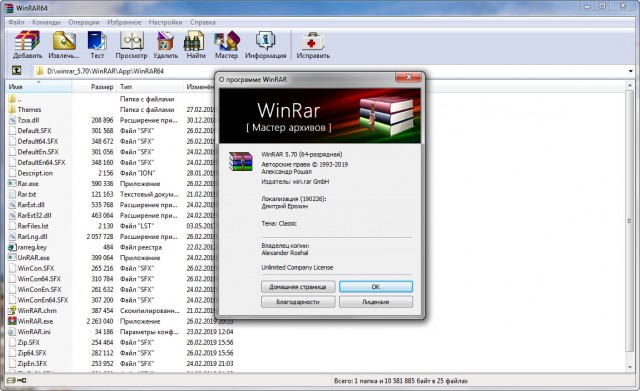Viewport: 640px width, 391px height.
Task: Click the Домашняя страница button
Action: click(x=298, y=287)
